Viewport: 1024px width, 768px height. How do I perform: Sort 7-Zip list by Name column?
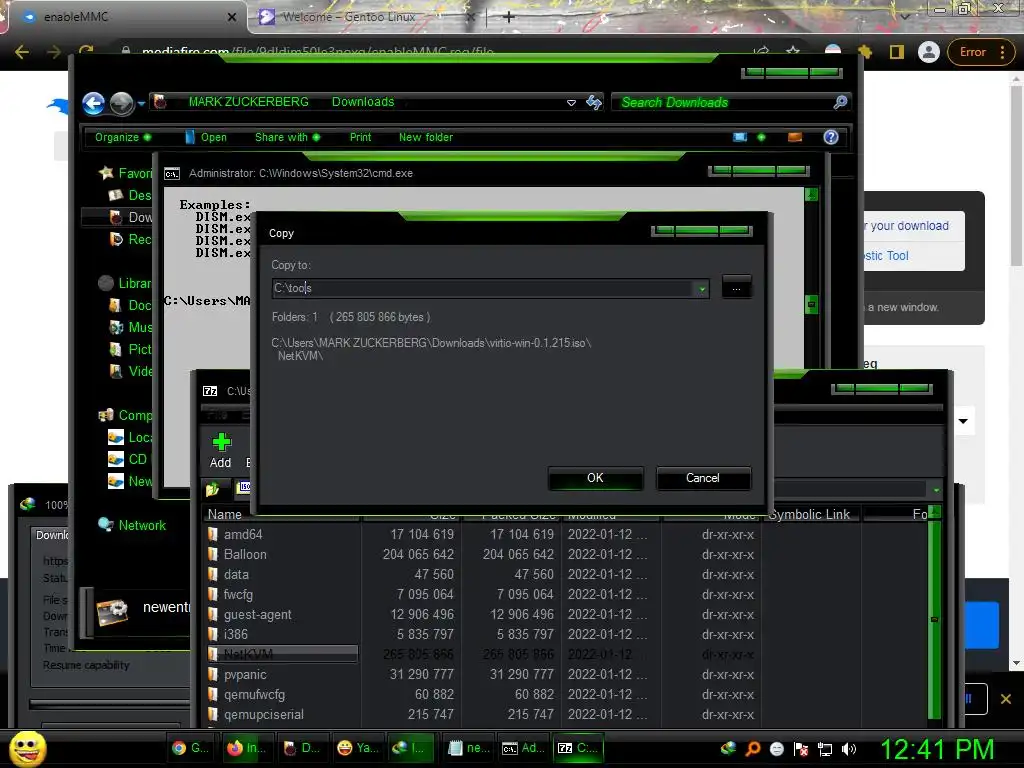225,515
